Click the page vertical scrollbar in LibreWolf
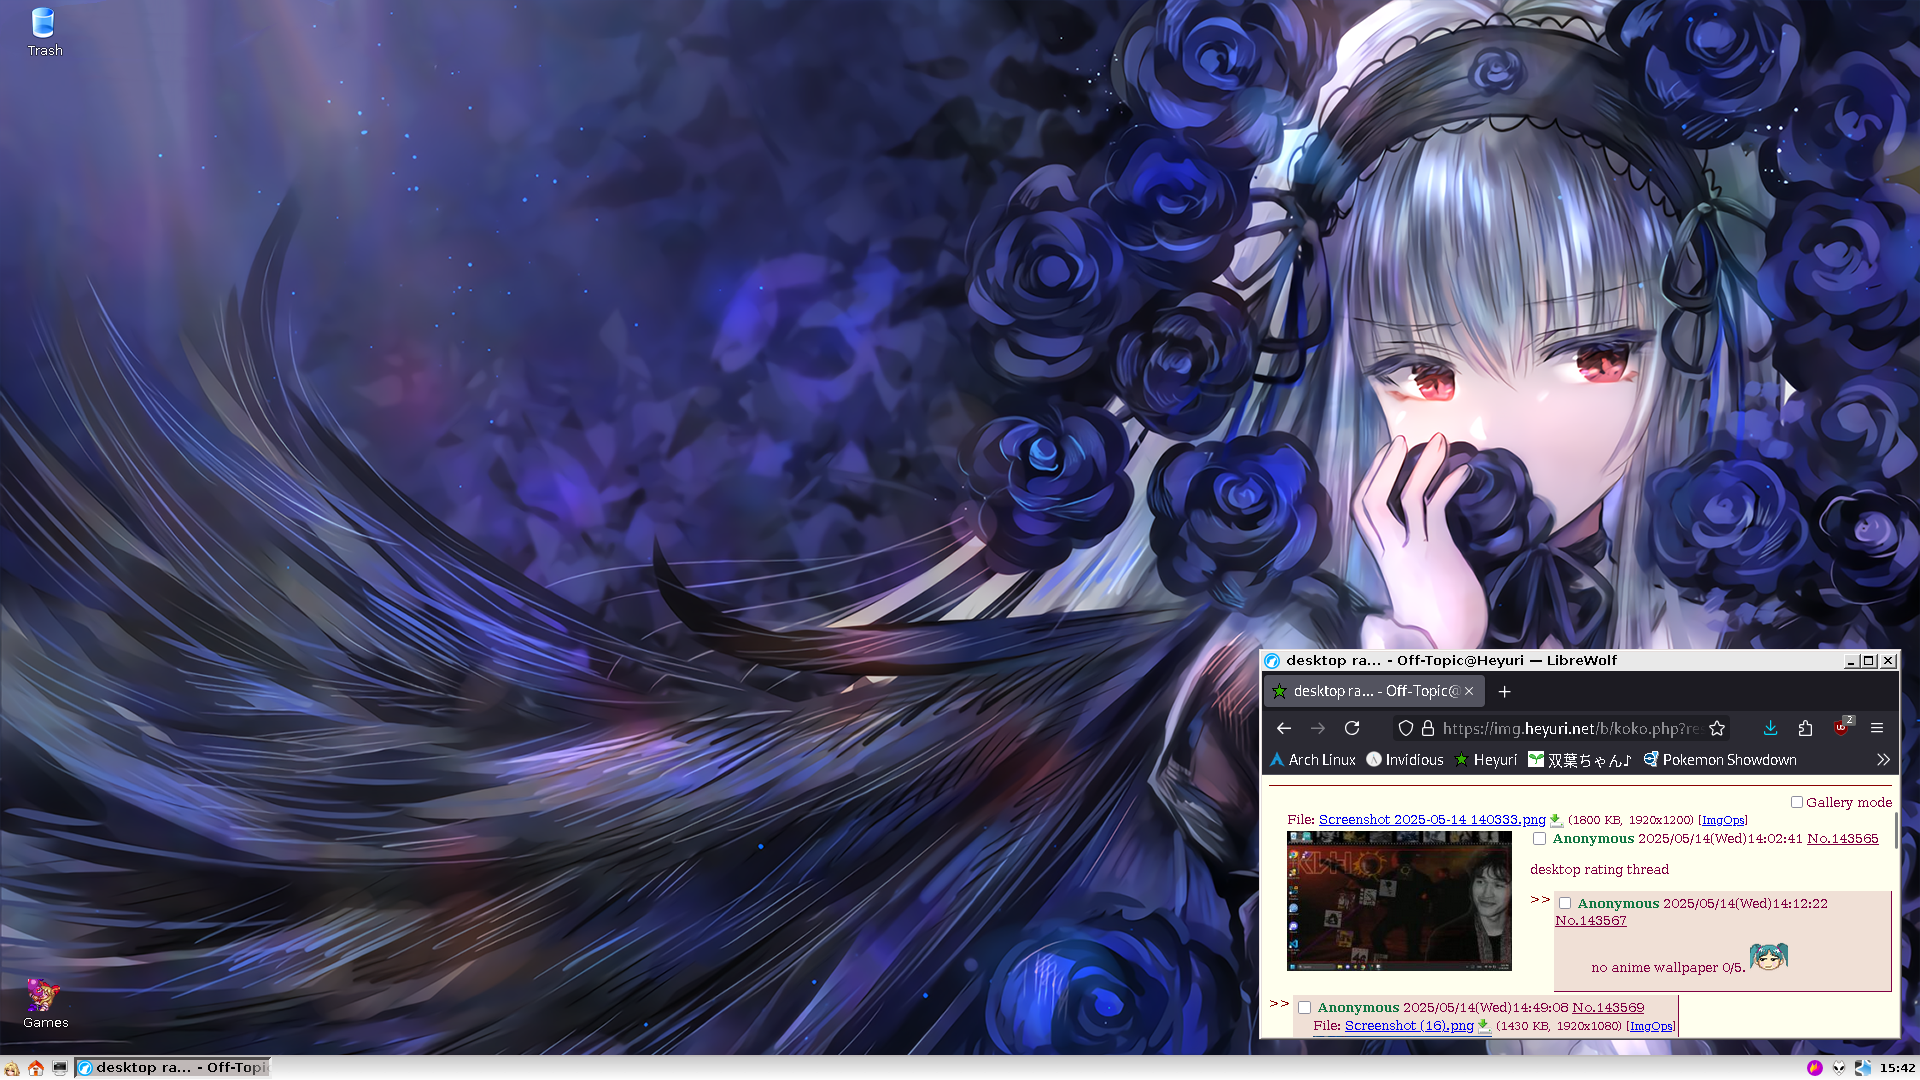The height and width of the screenshot is (1080, 1920). point(1895,831)
